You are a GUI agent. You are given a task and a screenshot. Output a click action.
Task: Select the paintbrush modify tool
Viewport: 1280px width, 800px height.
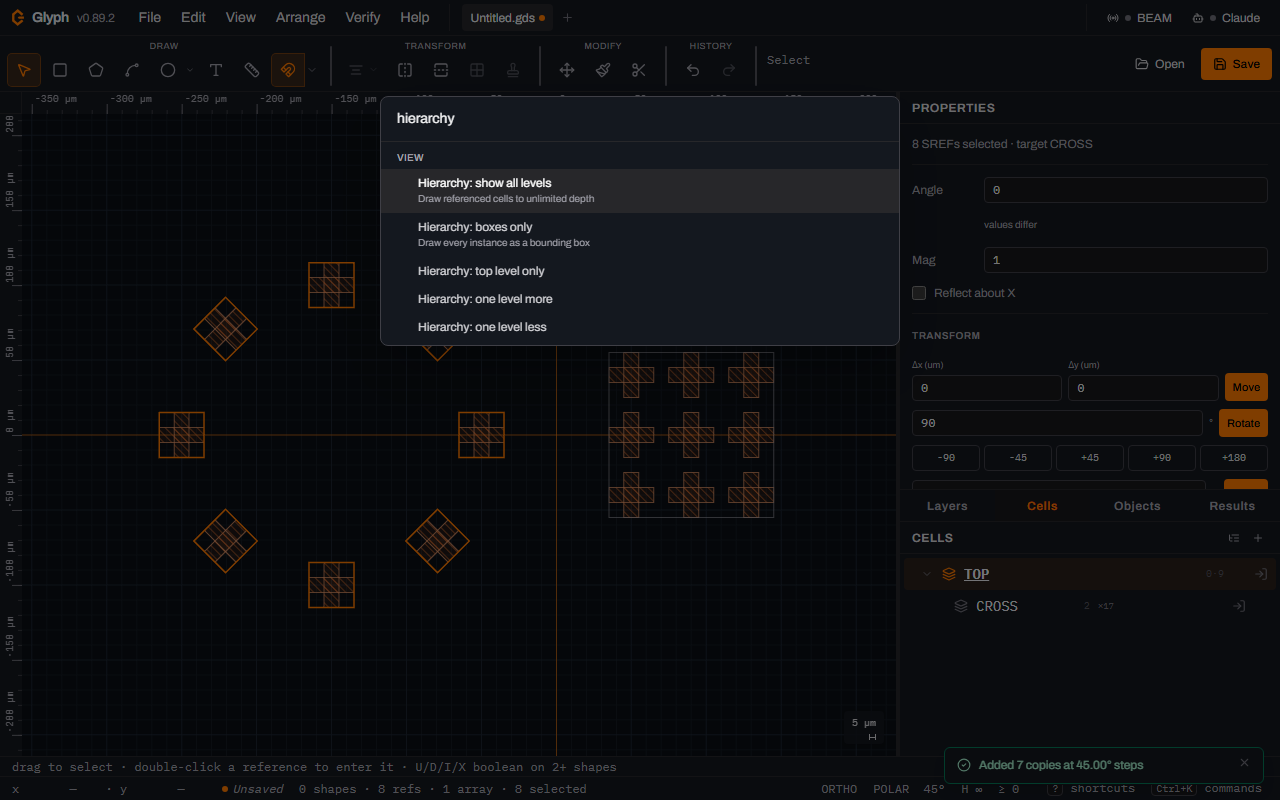603,70
